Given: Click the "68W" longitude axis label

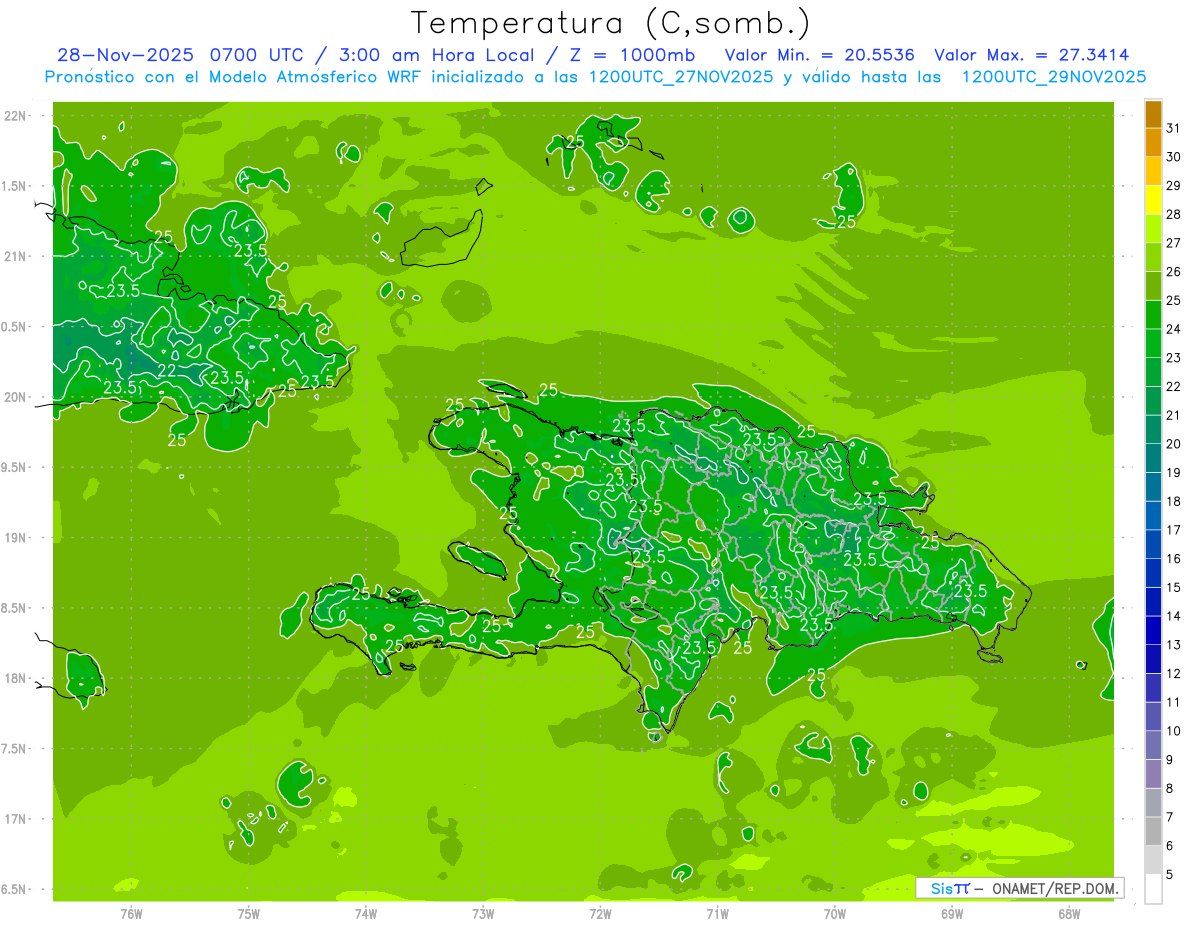Looking at the screenshot, I should [x=1069, y=913].
